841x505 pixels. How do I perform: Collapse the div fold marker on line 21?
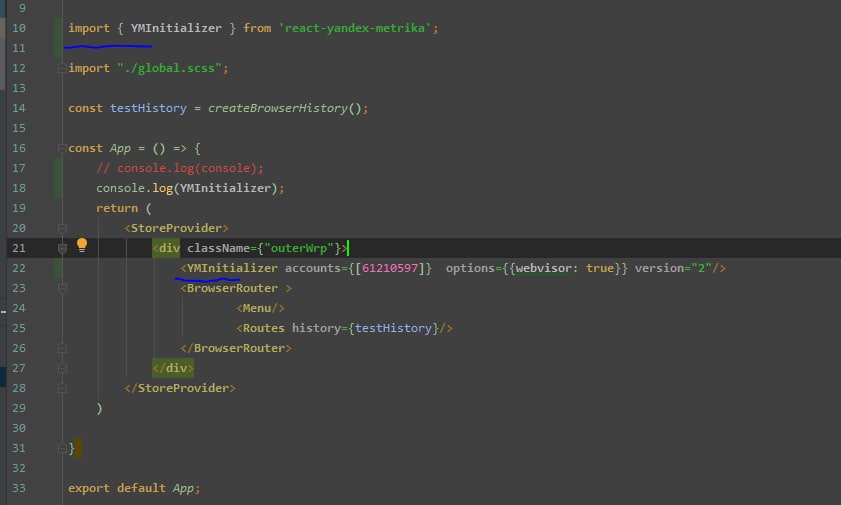[62, 248]
